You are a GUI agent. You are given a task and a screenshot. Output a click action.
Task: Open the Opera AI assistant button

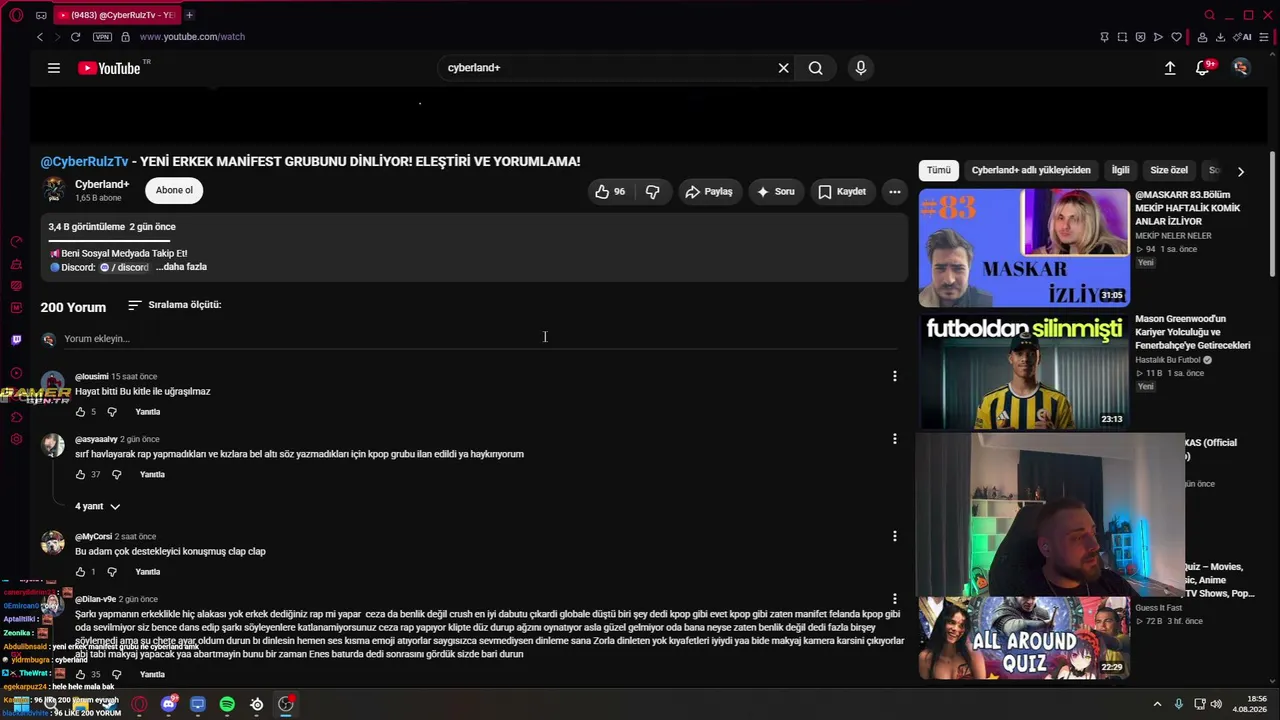pos(1244,37)
